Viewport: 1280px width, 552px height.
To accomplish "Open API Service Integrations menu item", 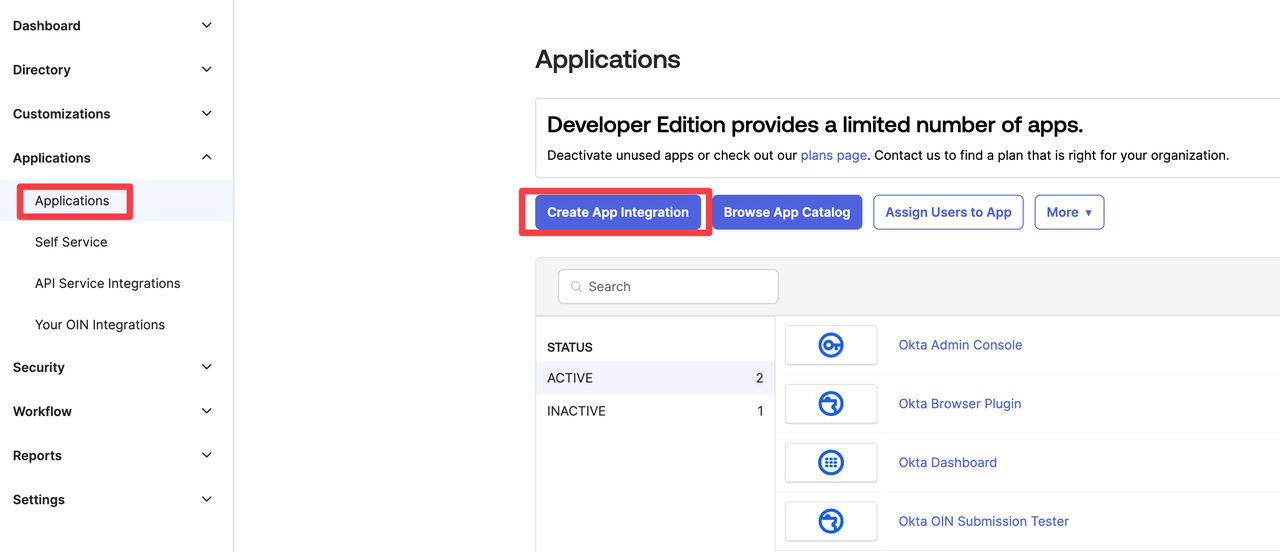I will (108, 283).
